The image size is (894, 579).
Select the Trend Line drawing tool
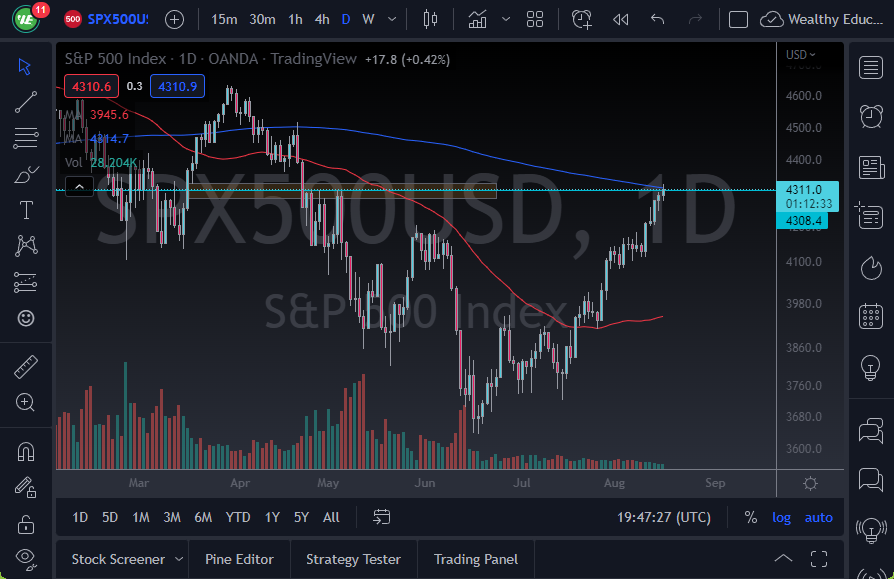pyautogui.click(x=25, y=102)
